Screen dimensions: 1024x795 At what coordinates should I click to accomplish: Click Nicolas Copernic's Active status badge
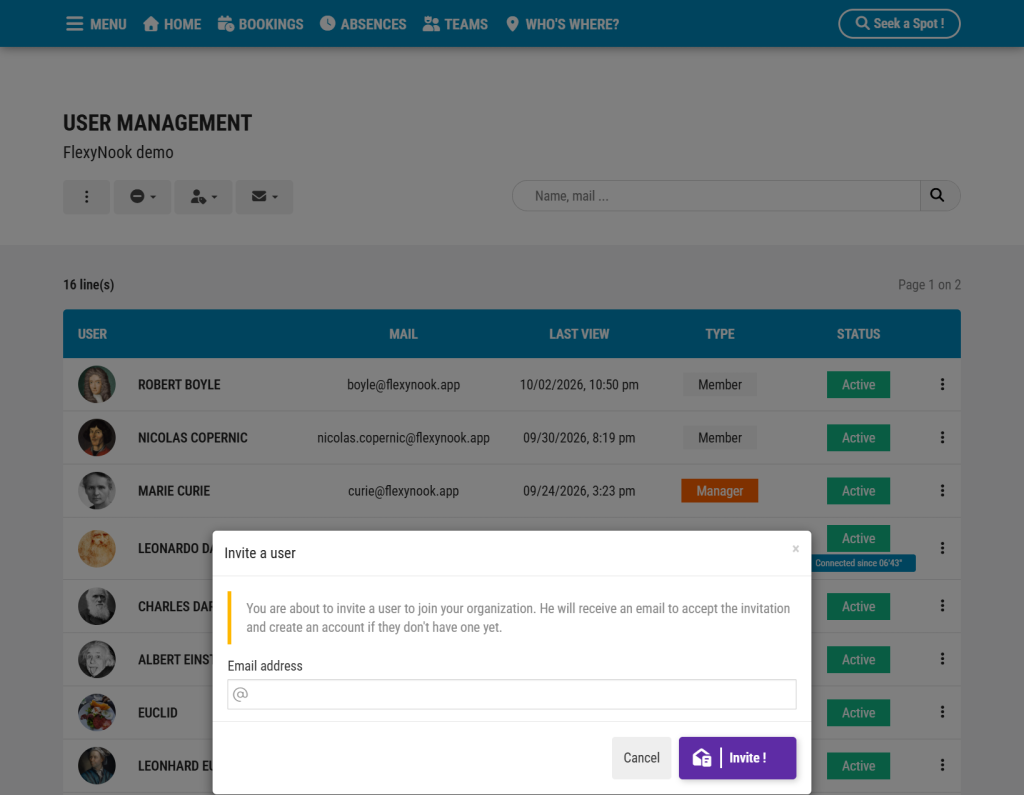click(858, 438)
